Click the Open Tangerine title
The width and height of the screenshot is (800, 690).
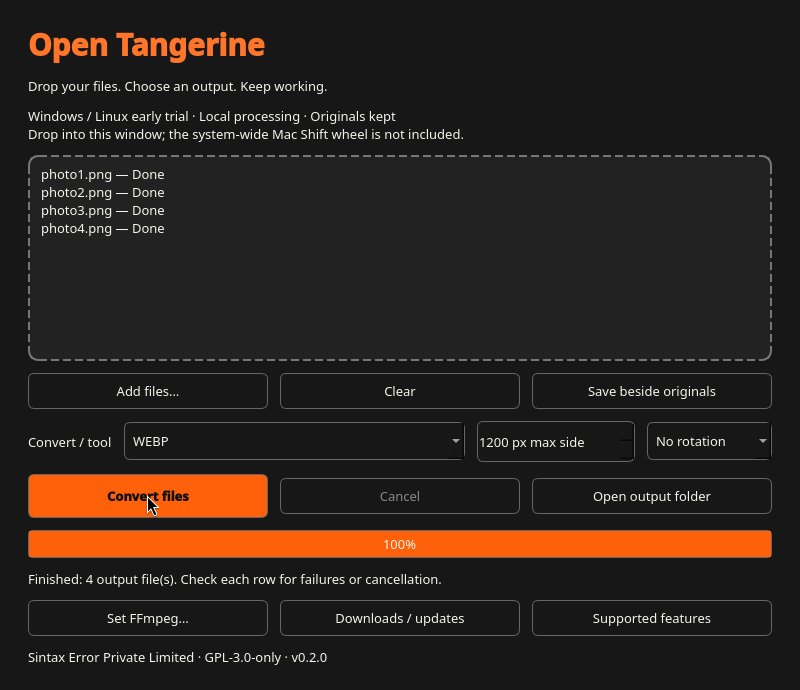(147, 45)
